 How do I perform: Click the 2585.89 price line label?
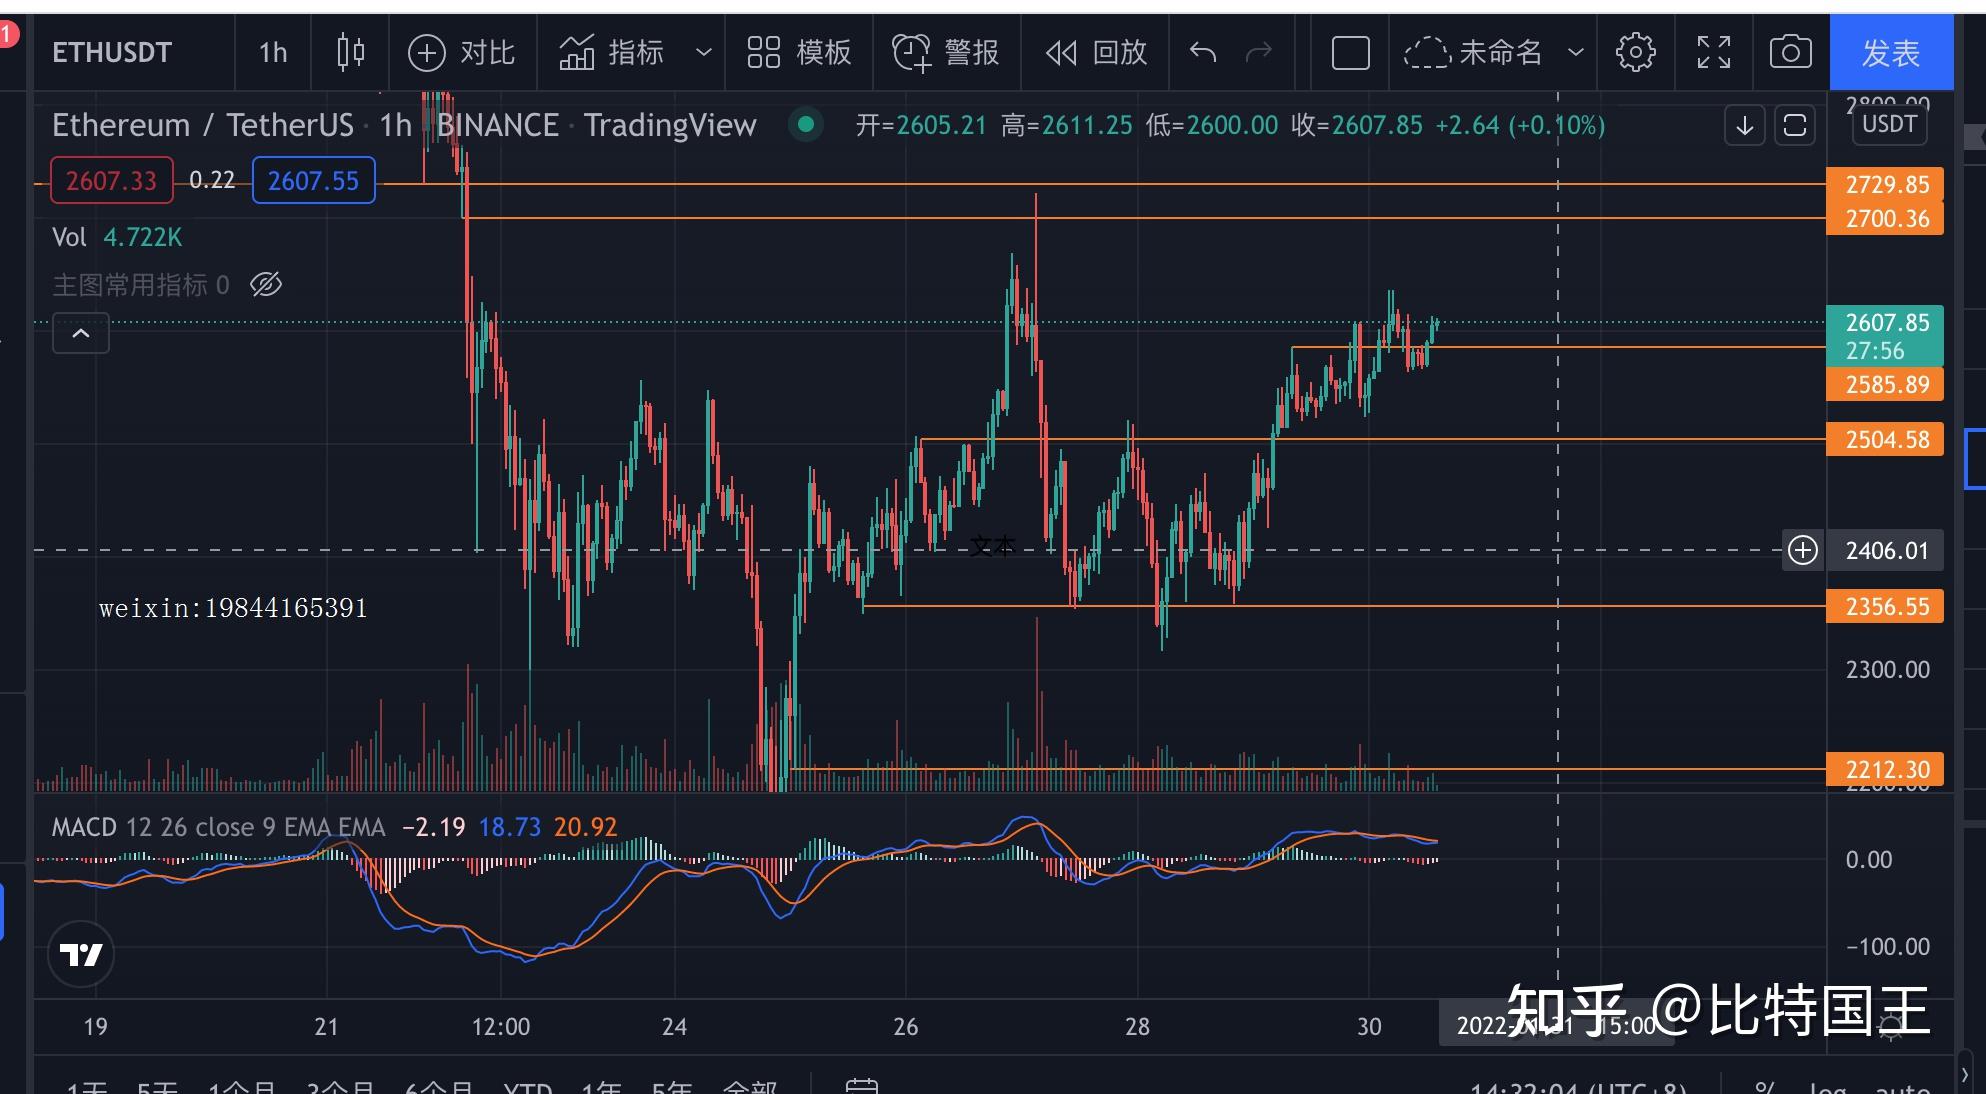[1885, 385]
